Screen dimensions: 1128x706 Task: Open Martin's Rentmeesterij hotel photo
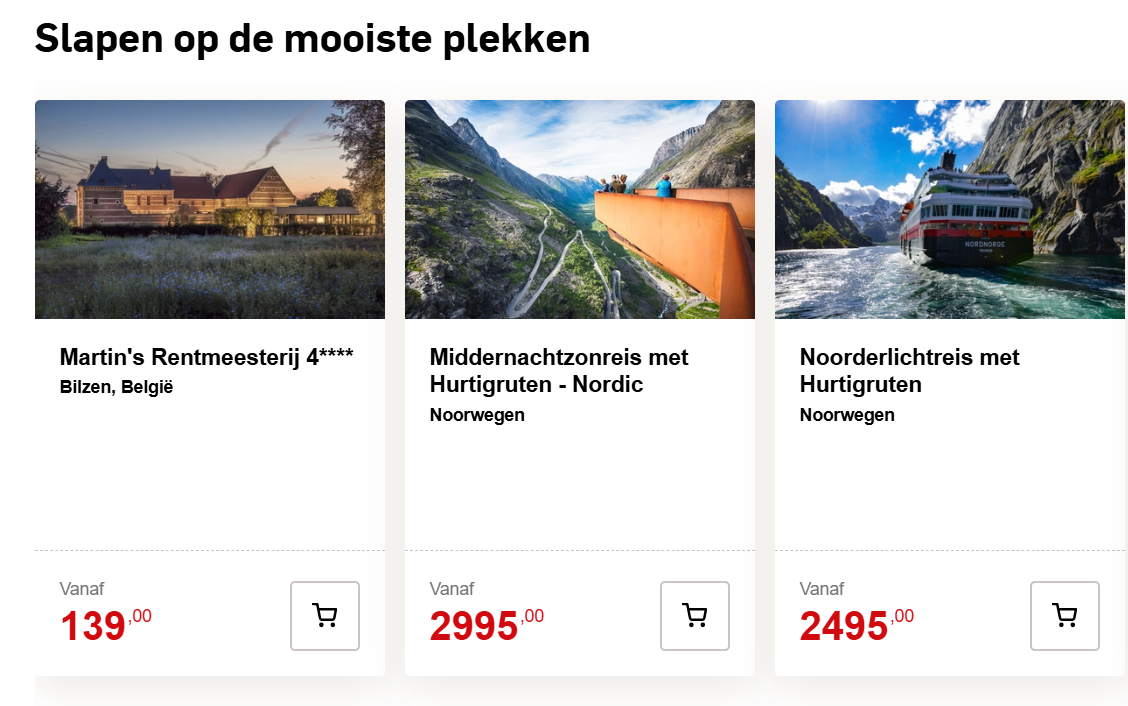(210, 209)
